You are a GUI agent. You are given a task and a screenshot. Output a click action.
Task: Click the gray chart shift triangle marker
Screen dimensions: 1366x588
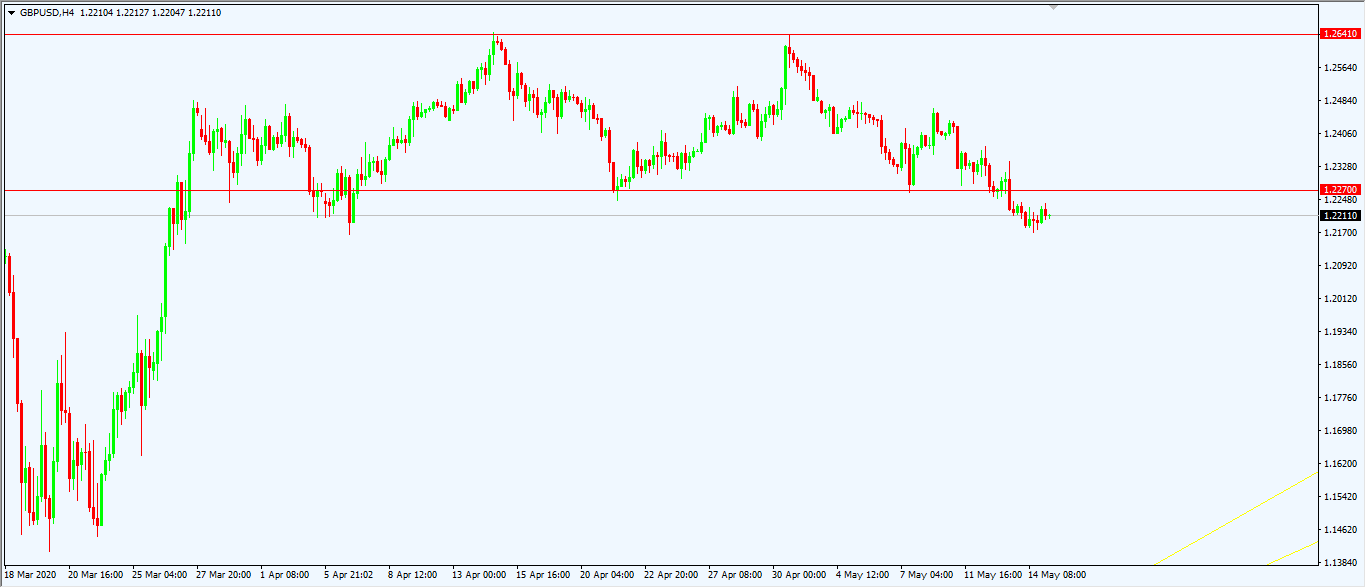1051,7
